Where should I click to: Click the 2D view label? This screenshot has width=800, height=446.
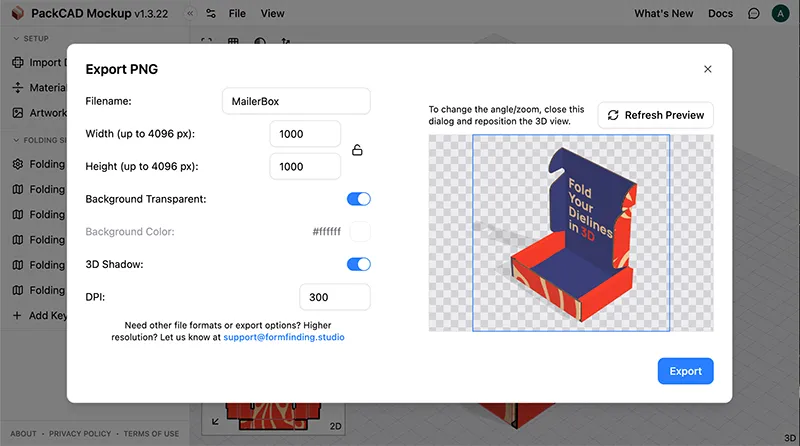point(335,426)
